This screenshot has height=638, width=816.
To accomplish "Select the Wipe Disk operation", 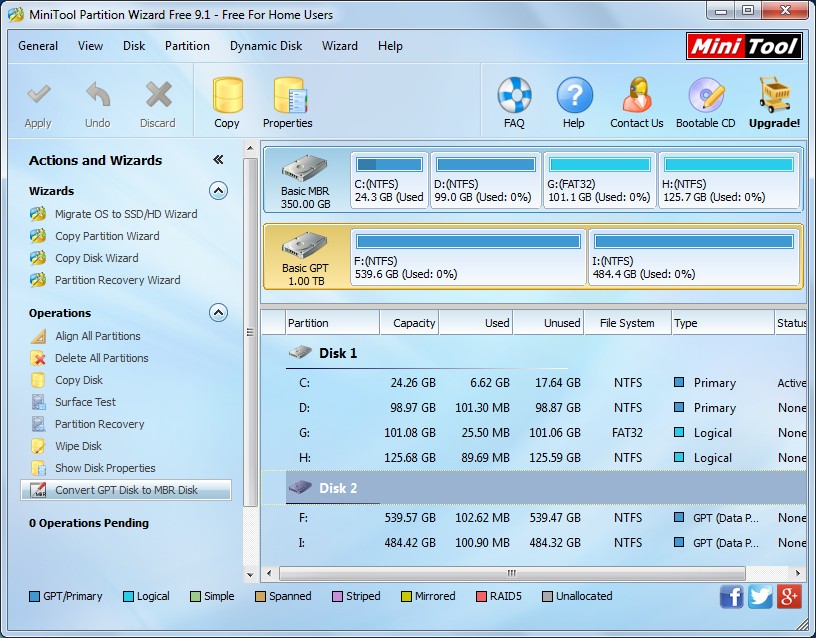I will (78, 446).
